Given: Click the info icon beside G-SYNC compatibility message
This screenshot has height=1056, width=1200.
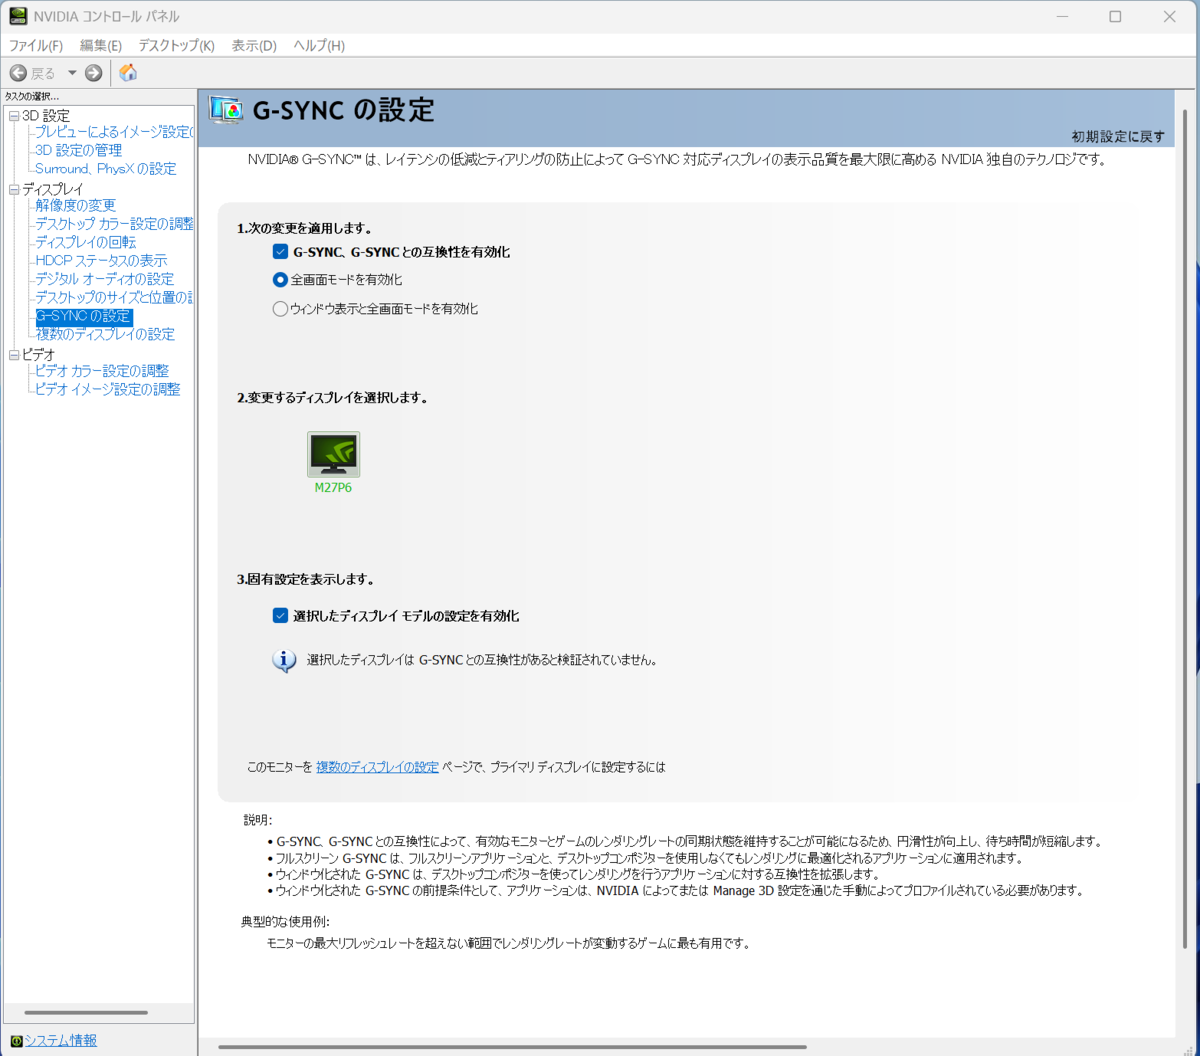Looking at the screenshot, I should (x=284, y=660).
